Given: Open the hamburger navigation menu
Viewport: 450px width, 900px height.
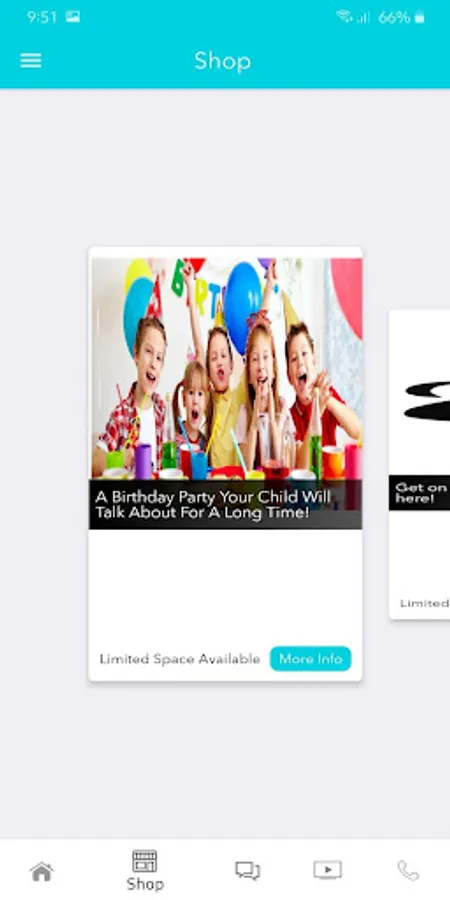Looking at the screenshot, I should pos(30,60).
